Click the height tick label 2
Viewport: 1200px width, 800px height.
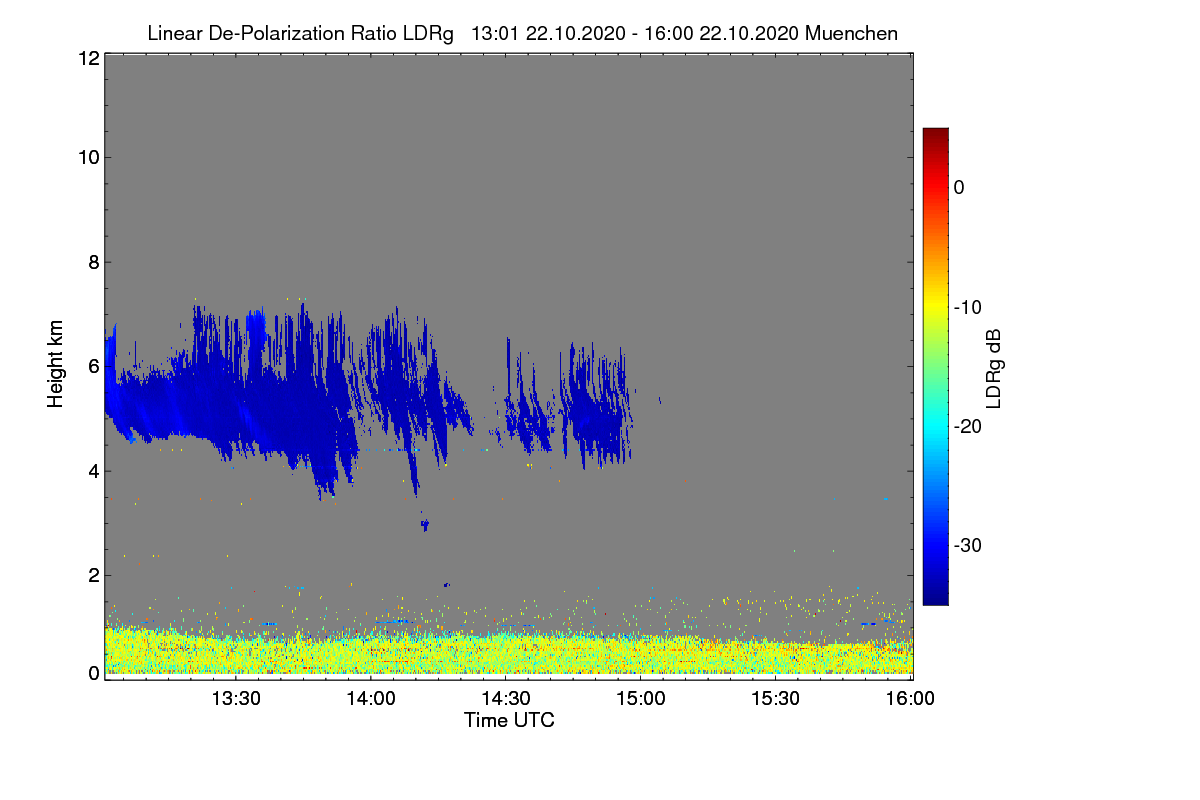pos(93,575)
